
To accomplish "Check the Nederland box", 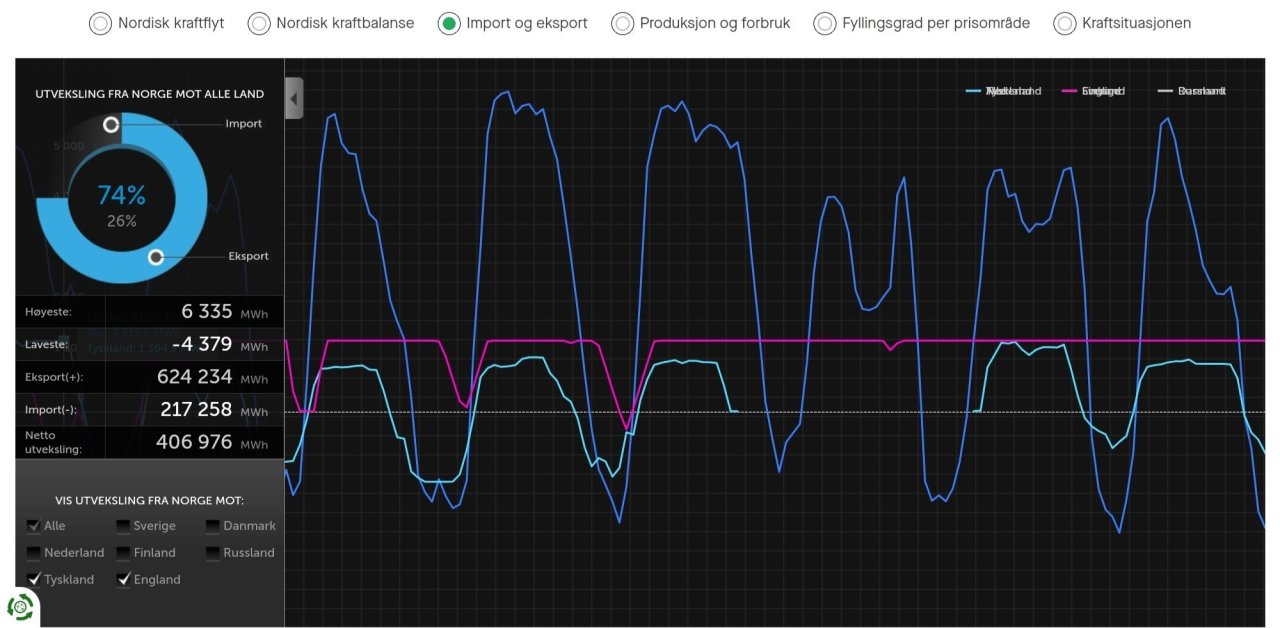I will tap(34, 553).
